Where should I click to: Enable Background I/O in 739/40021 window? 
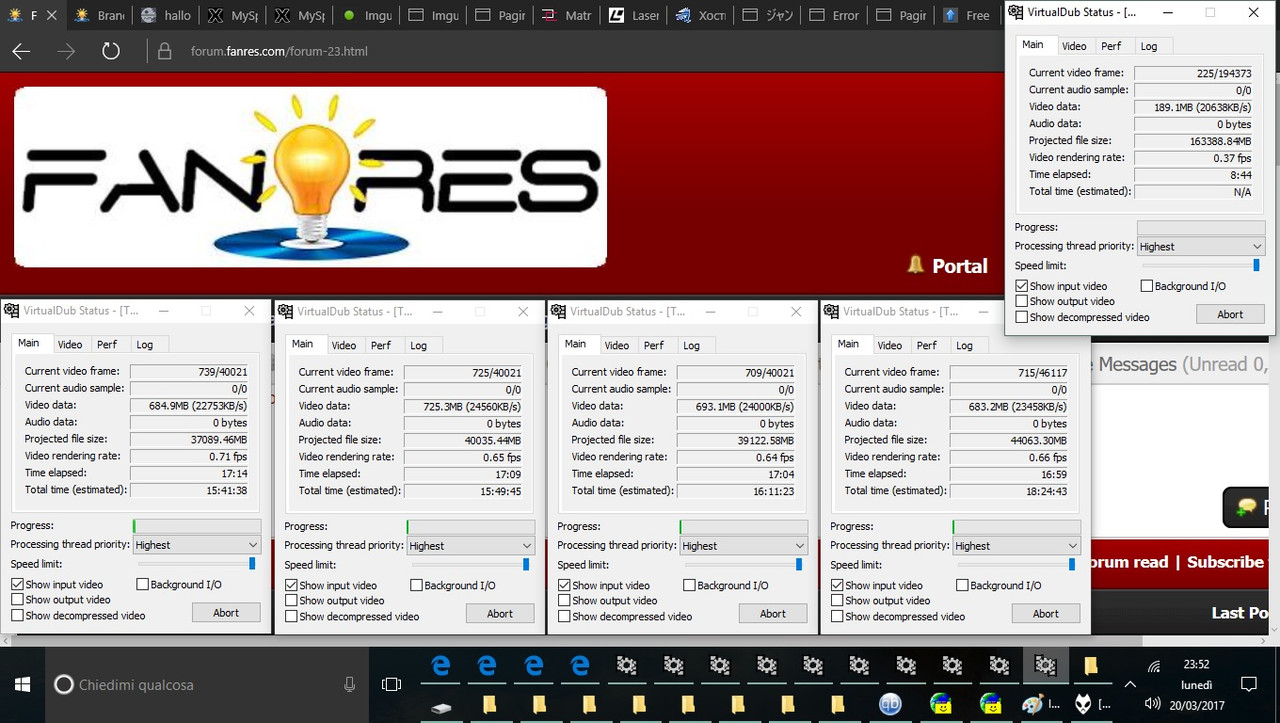click(142, 584)
